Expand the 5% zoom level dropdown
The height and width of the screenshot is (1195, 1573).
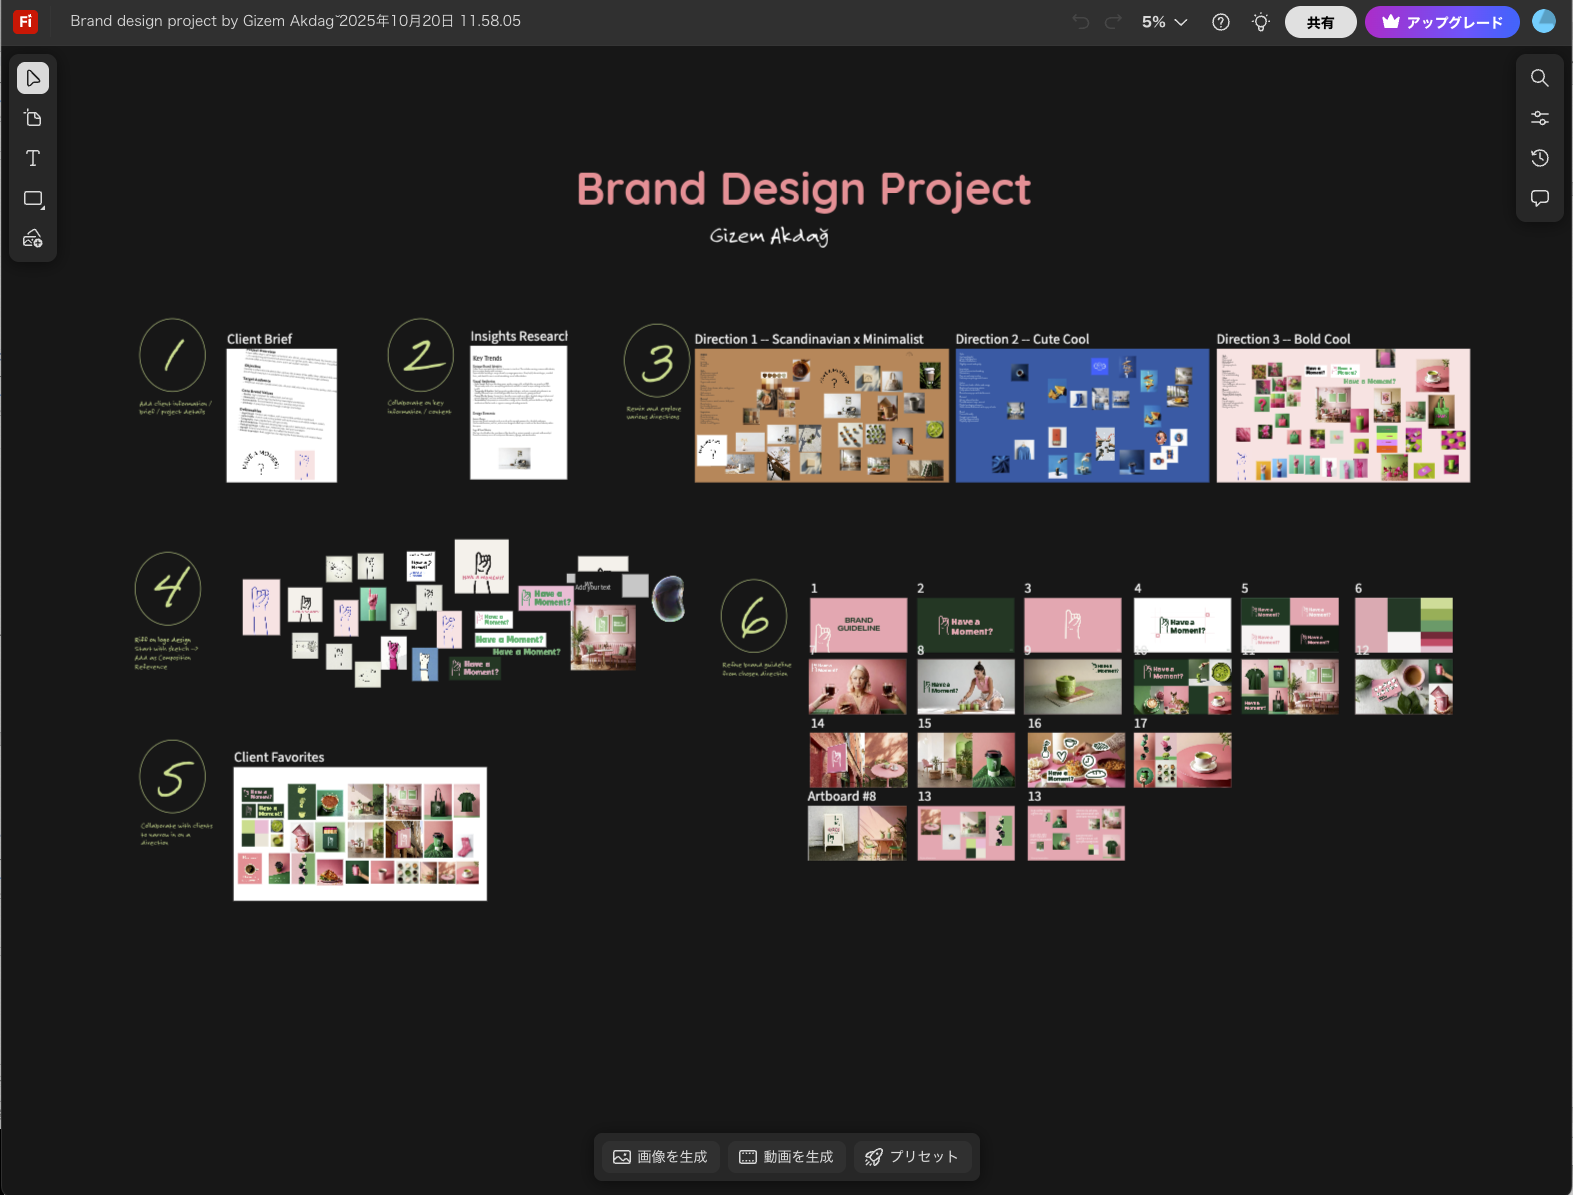coord(1165,22)
